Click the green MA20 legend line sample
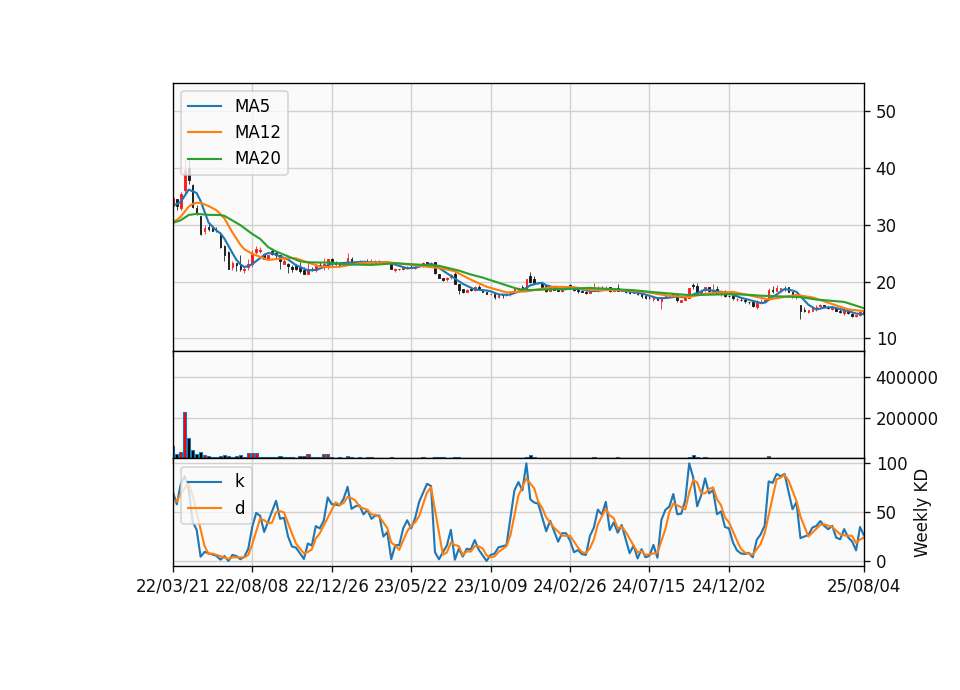The image size is (960, 690). (x=204, y=159)
